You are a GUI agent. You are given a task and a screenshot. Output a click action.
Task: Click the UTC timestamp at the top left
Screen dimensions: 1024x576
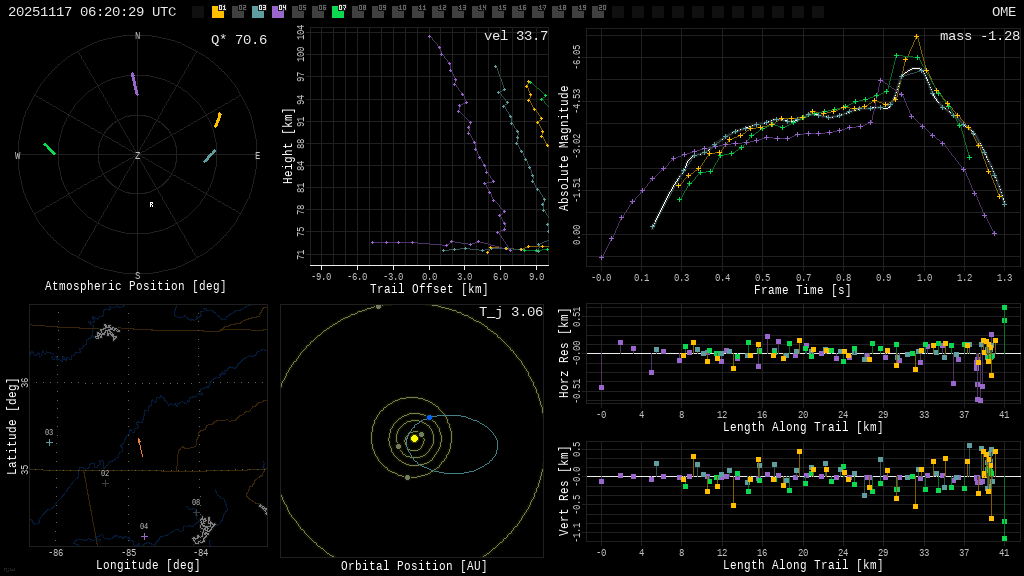92,12
